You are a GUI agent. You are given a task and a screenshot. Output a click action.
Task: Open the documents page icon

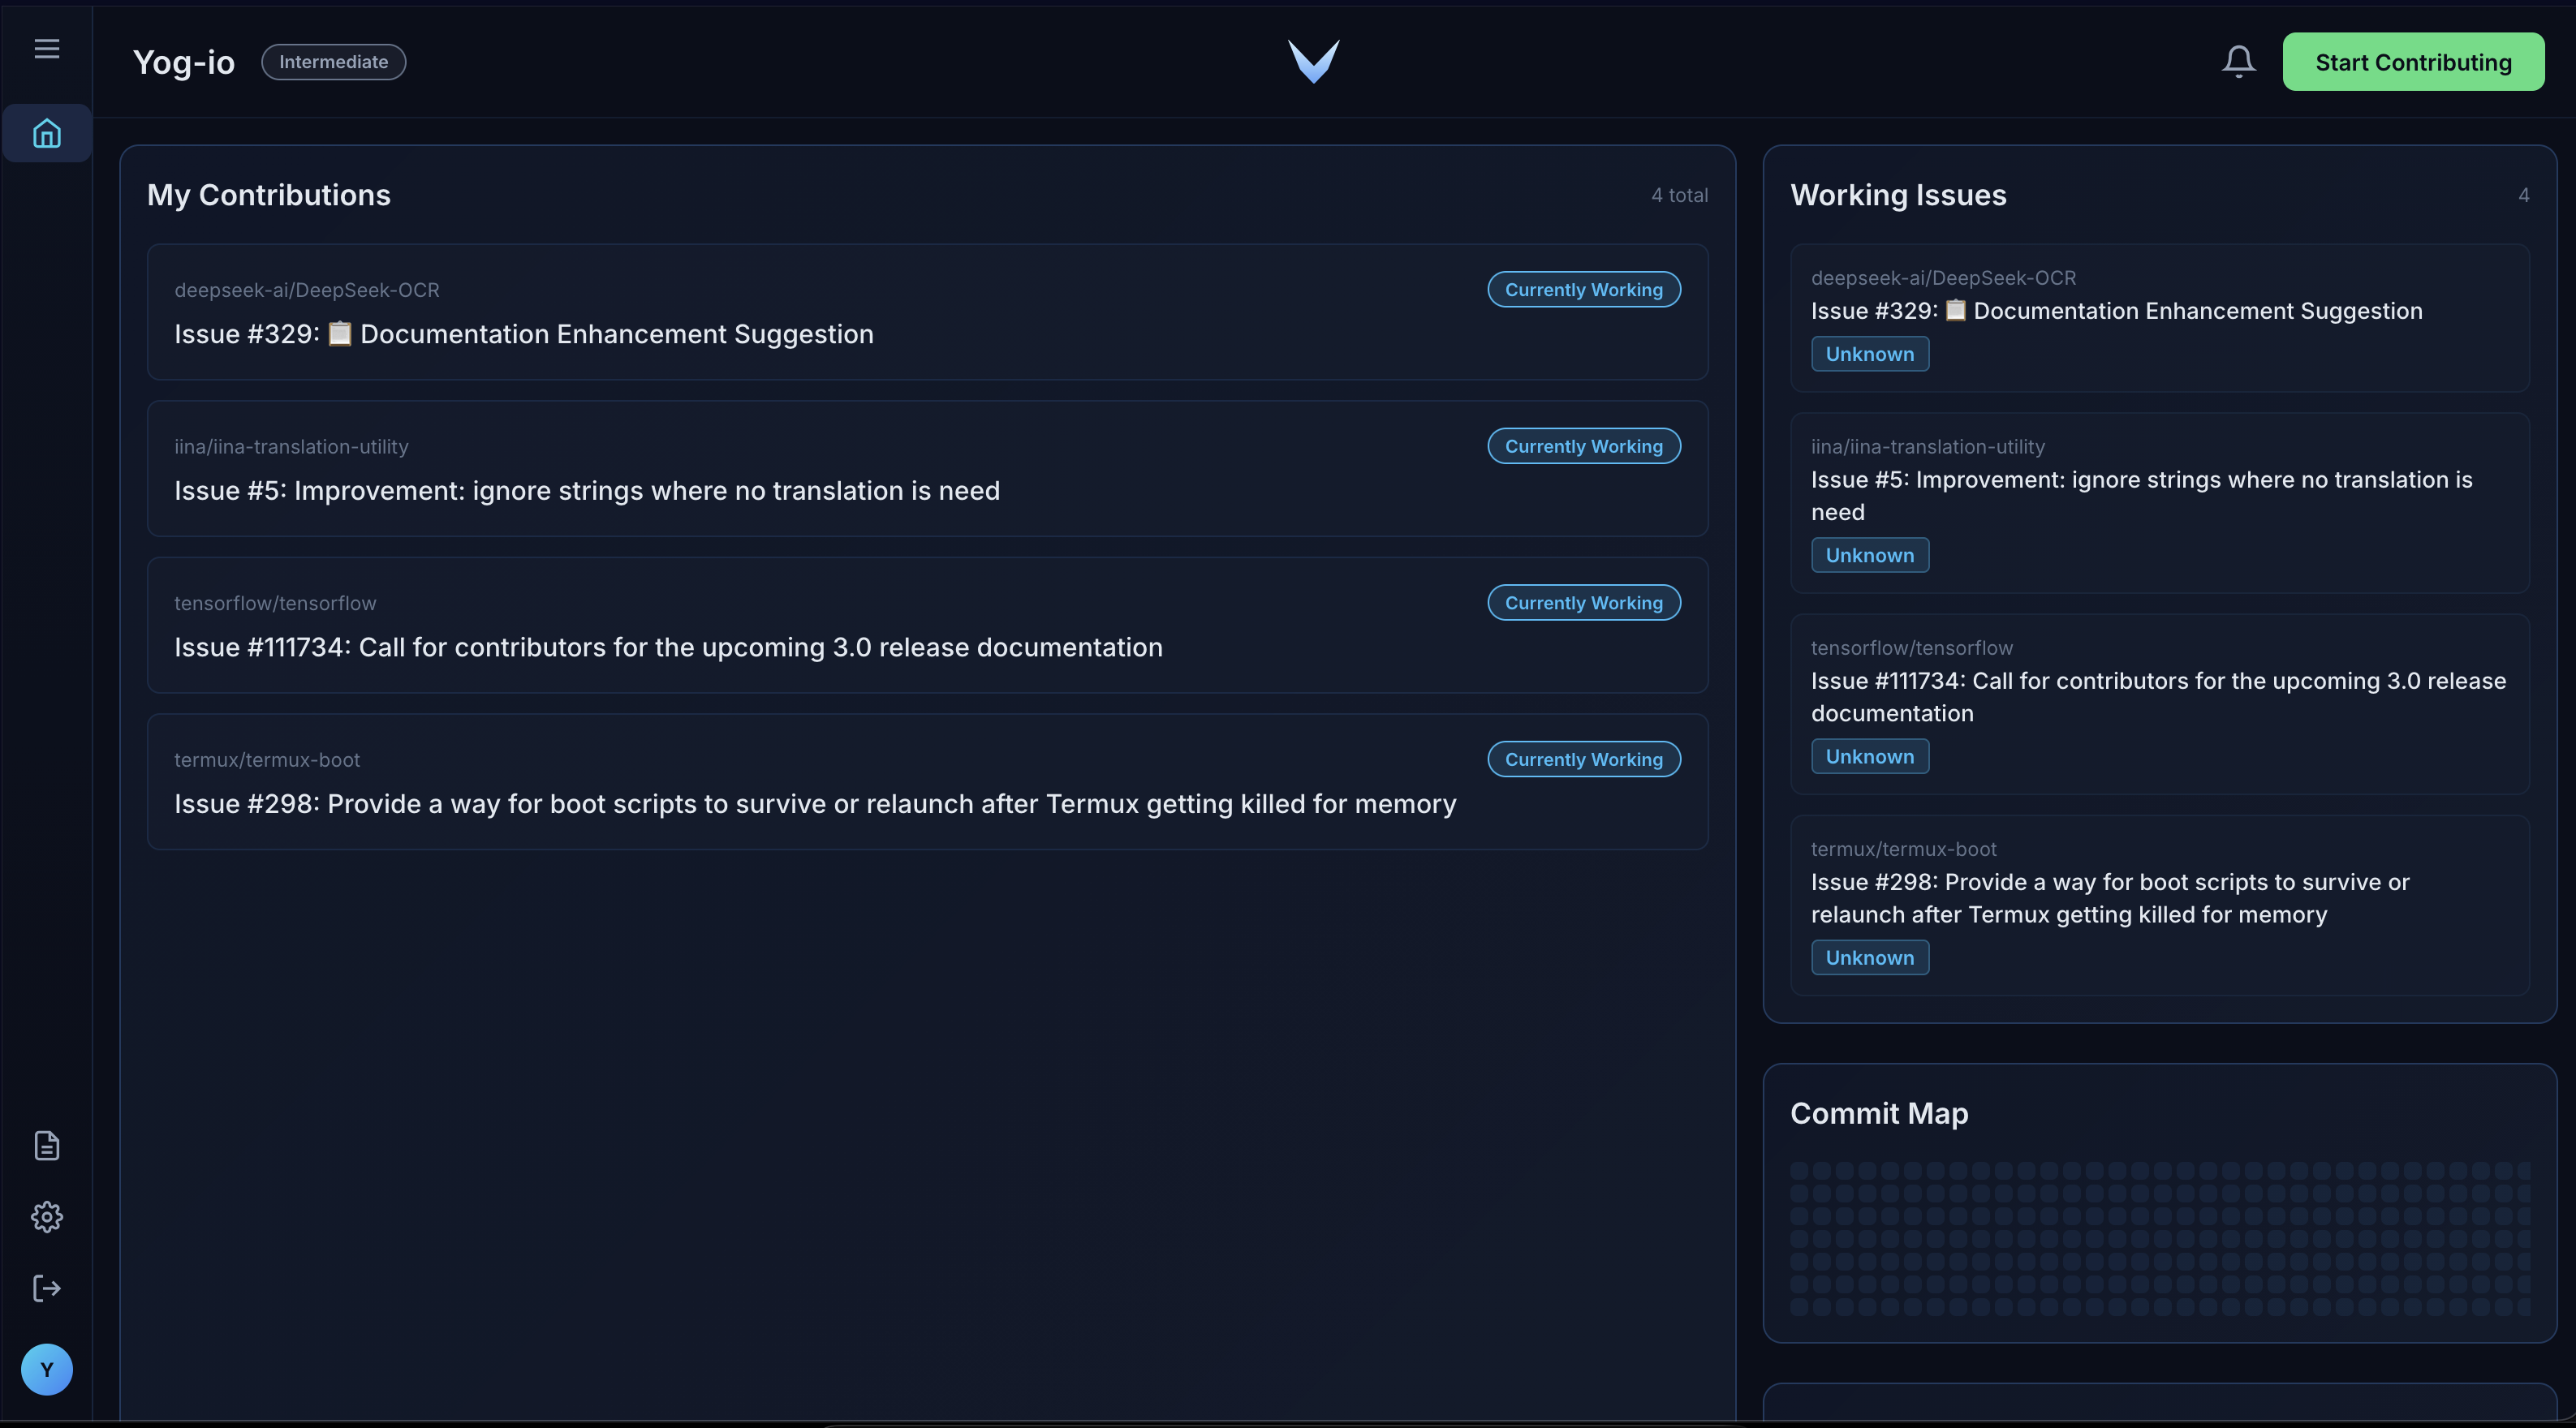coord(47,1145)
